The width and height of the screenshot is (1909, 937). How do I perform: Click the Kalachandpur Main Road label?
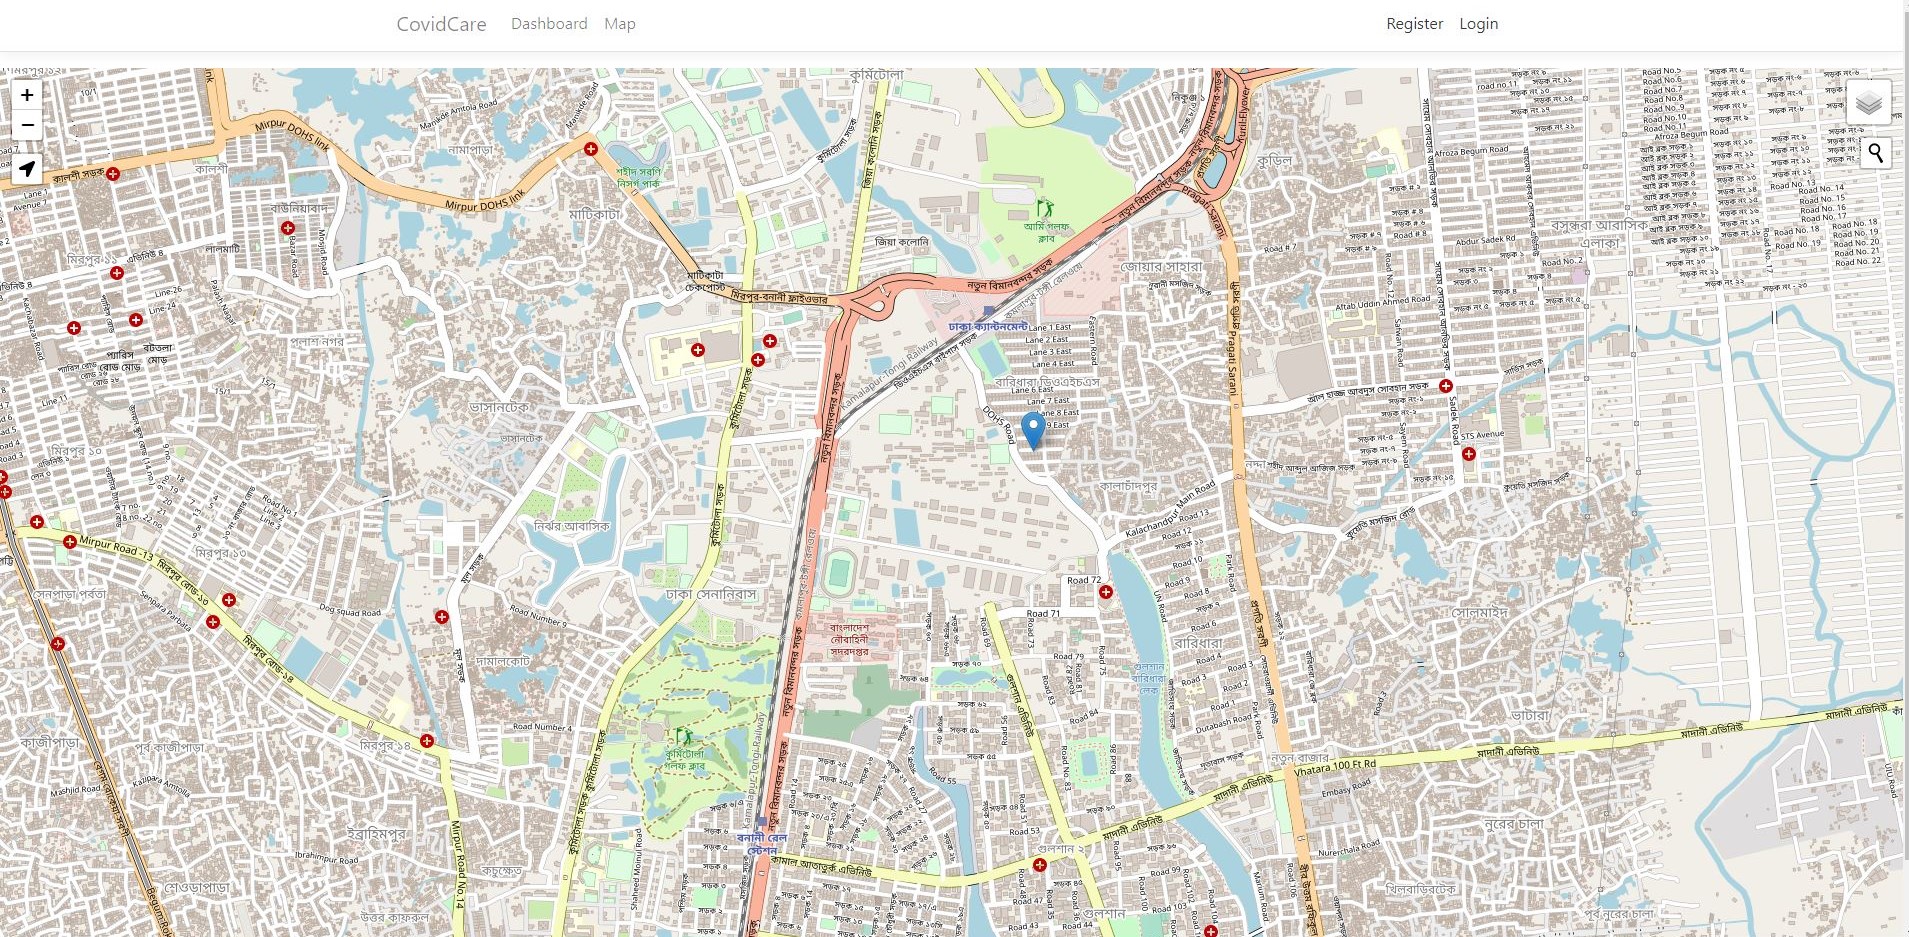click(1170, 510)
